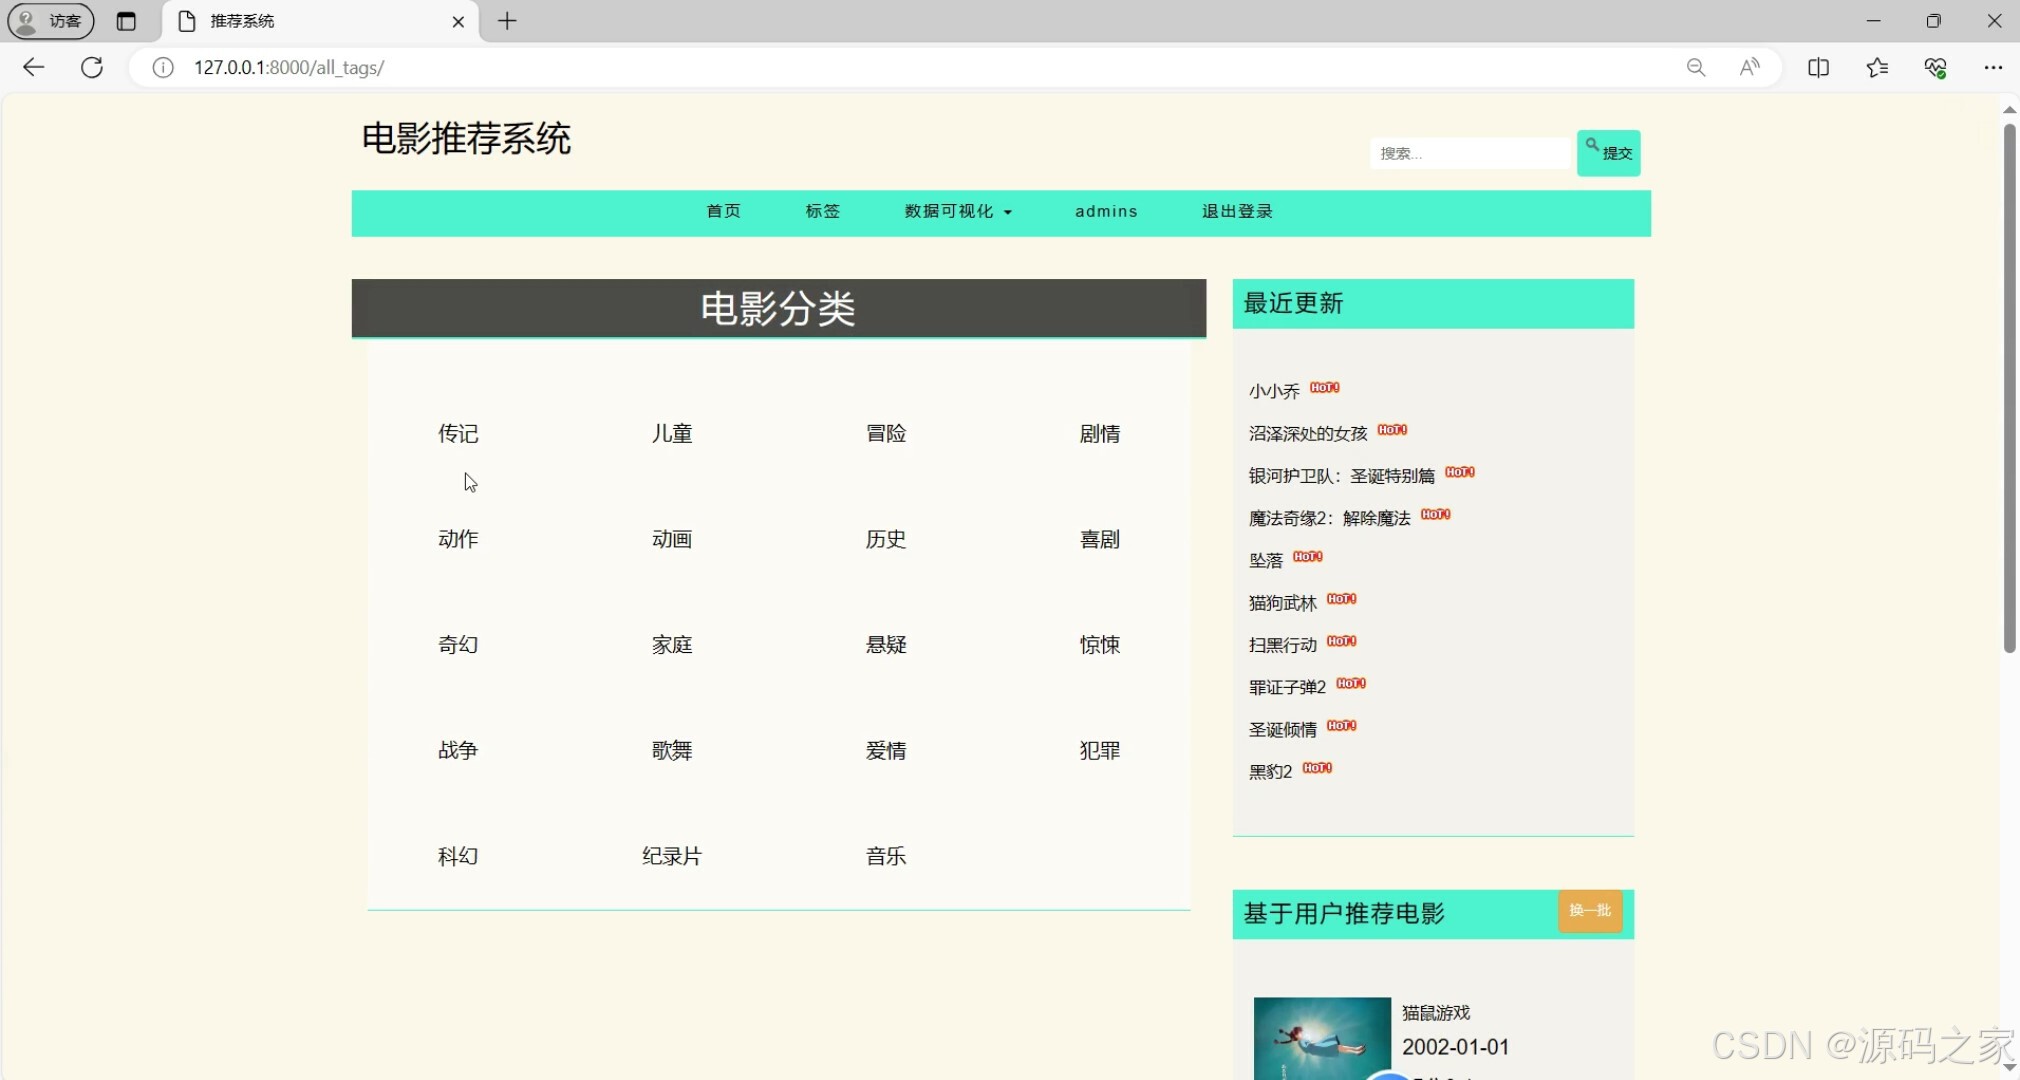Click the 换一批 refresh recommendations button
This screenshot has width=2020, height=1080.
[x=1589, y=910]
